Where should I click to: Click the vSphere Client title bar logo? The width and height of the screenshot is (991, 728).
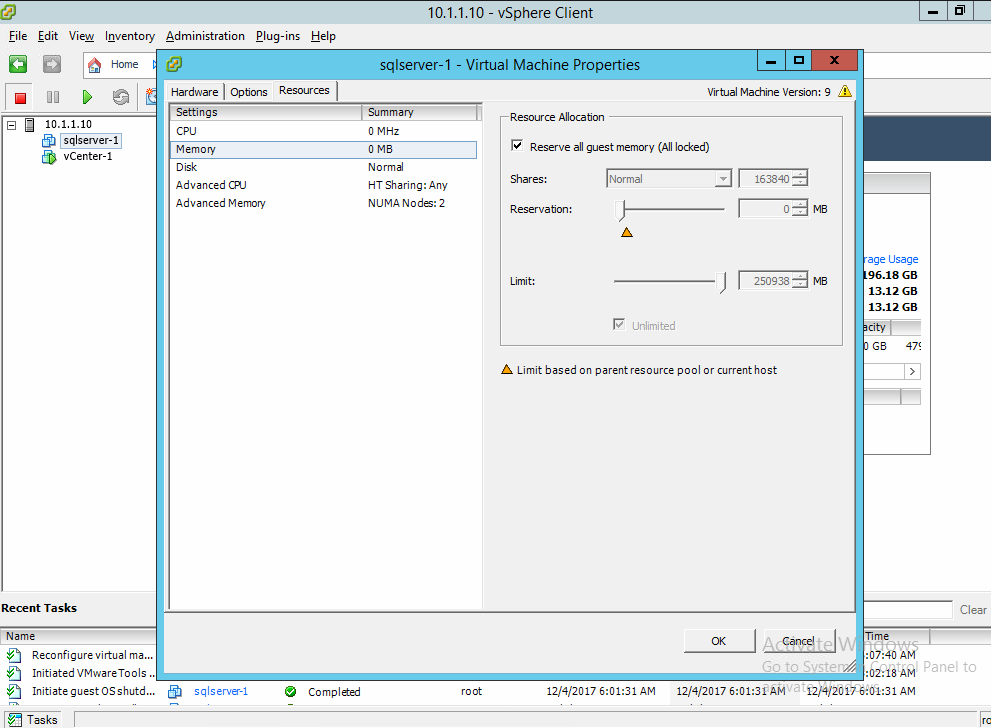pos(8,11)
